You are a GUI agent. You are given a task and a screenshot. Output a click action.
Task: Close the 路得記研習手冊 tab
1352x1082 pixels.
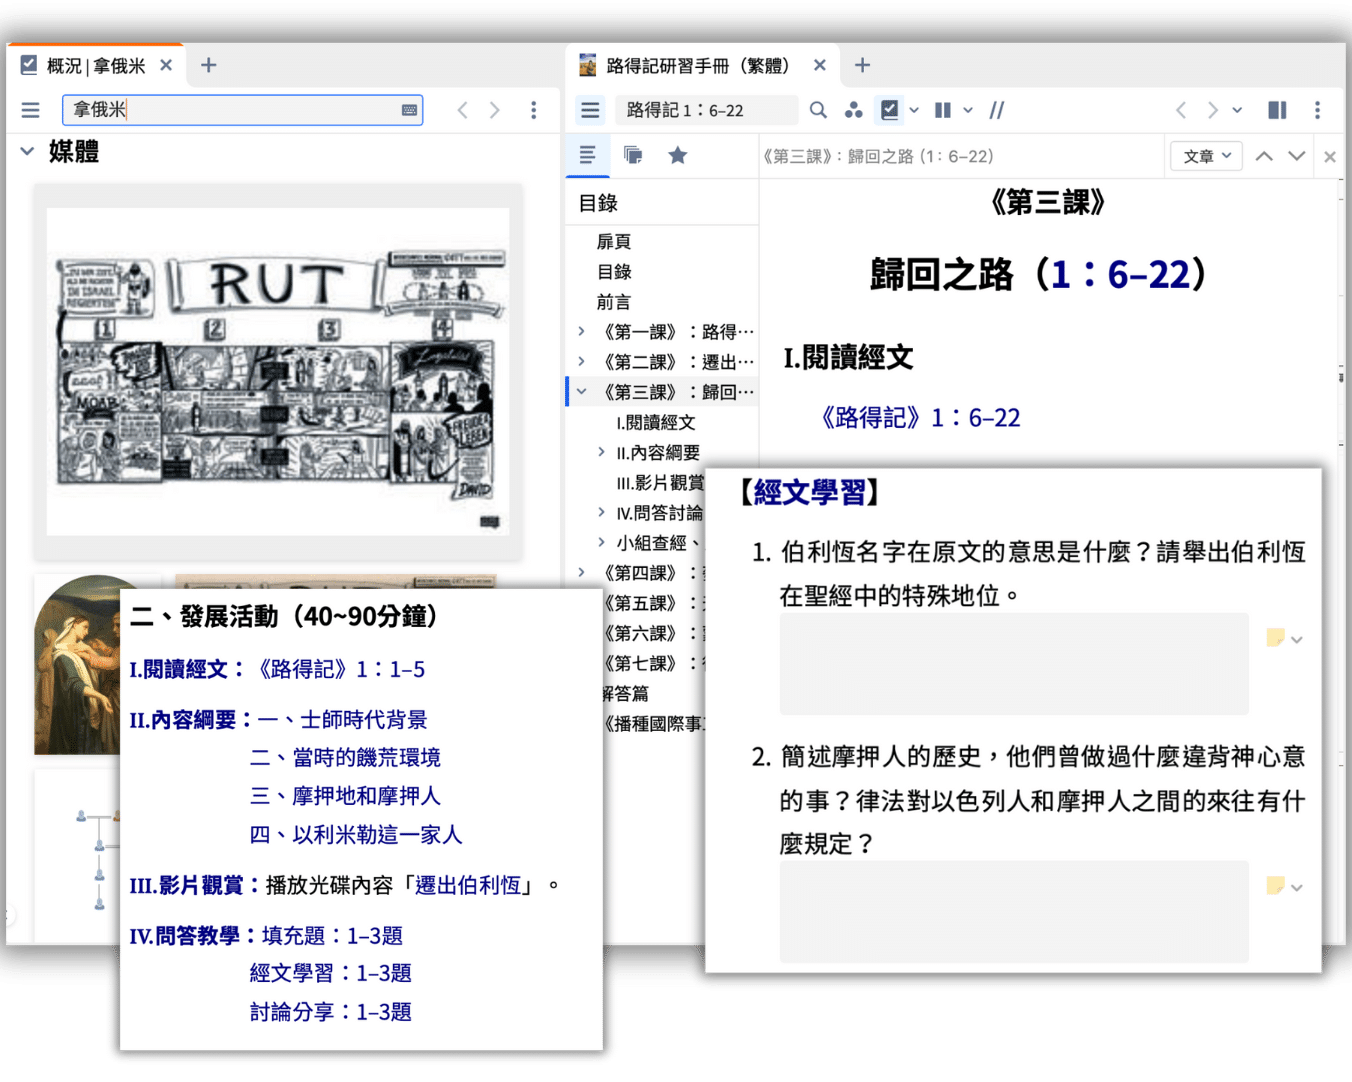point(820,65)
